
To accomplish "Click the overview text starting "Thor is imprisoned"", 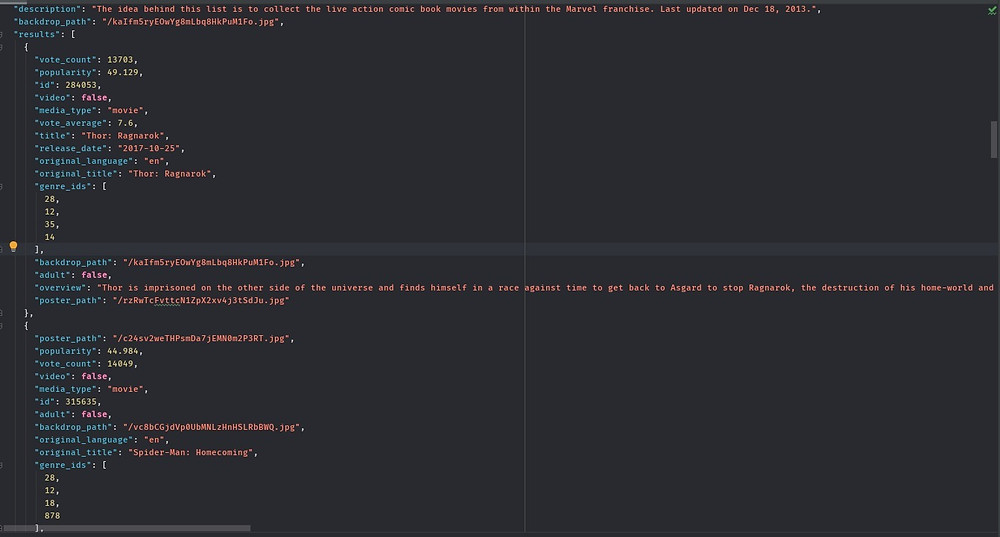I will click(x=545, y=288).
